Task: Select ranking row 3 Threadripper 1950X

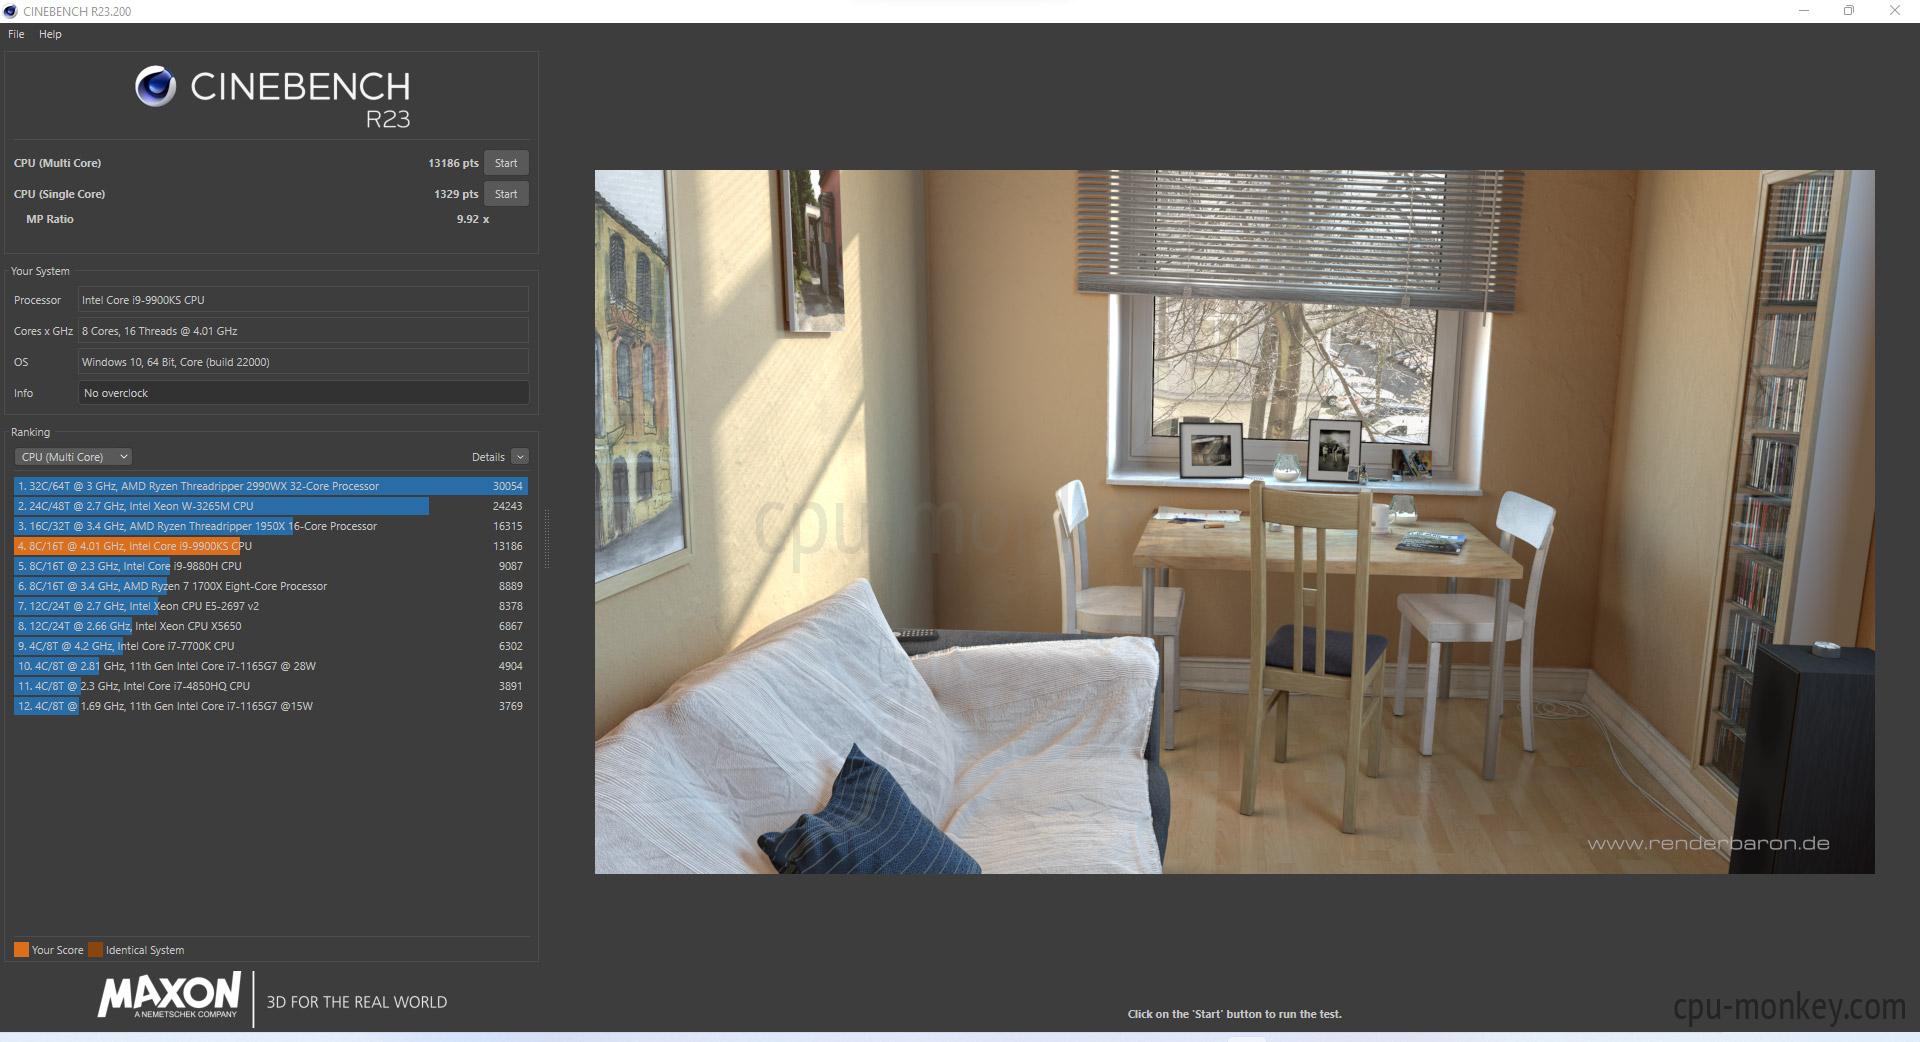Action: pos(271,526)
